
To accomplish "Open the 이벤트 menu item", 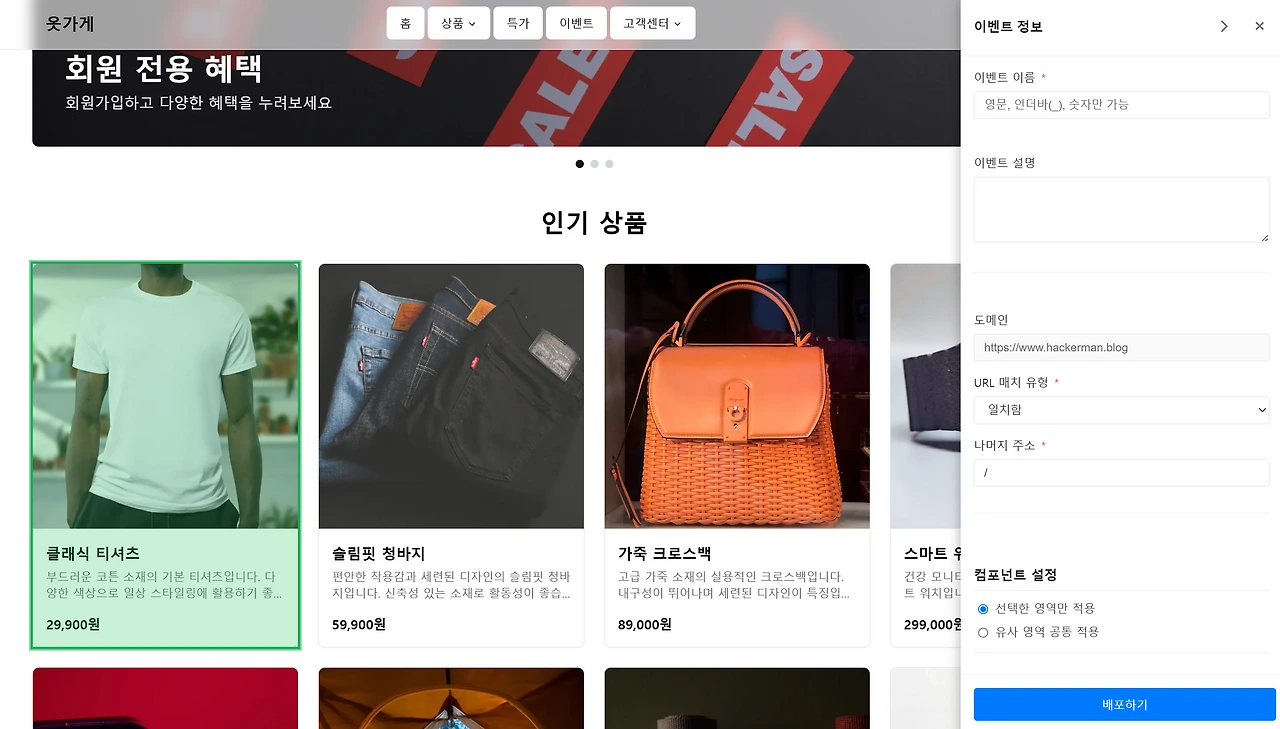I will pos(576,23).
